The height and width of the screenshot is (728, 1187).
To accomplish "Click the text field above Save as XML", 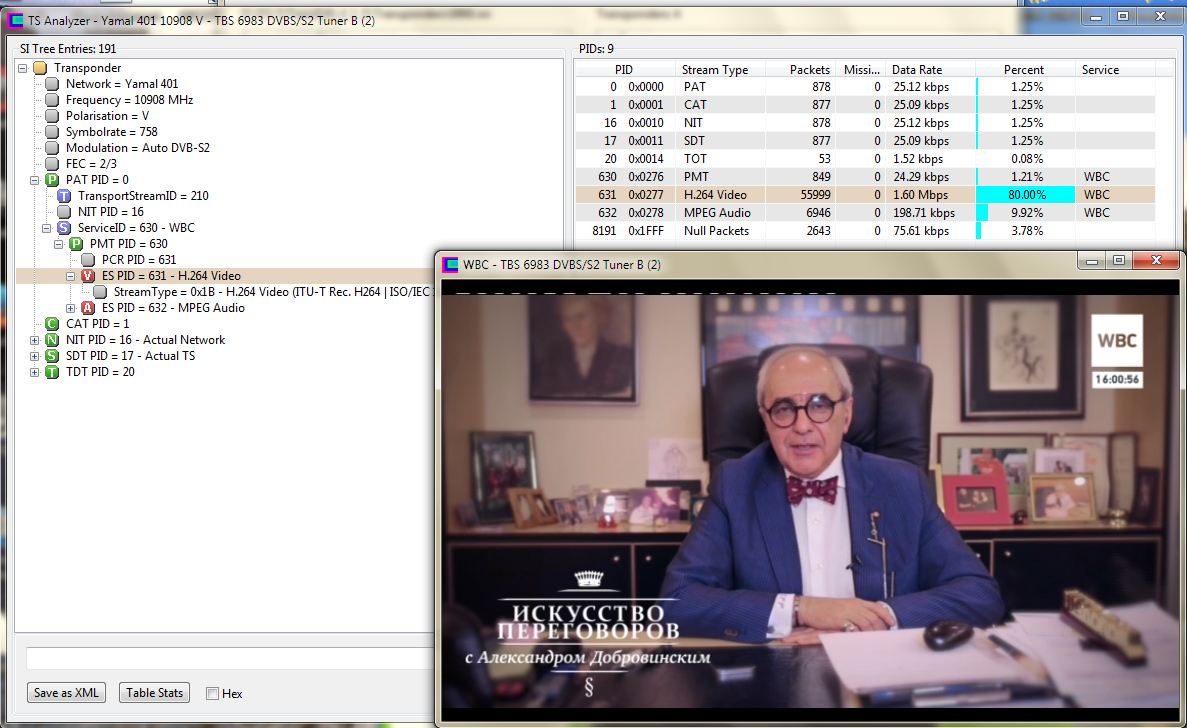I will 230,658.
